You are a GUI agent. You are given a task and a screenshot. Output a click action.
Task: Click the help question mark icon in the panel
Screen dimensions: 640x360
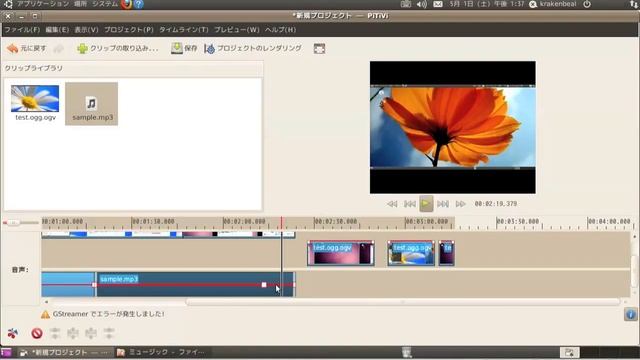click(139, 4)
